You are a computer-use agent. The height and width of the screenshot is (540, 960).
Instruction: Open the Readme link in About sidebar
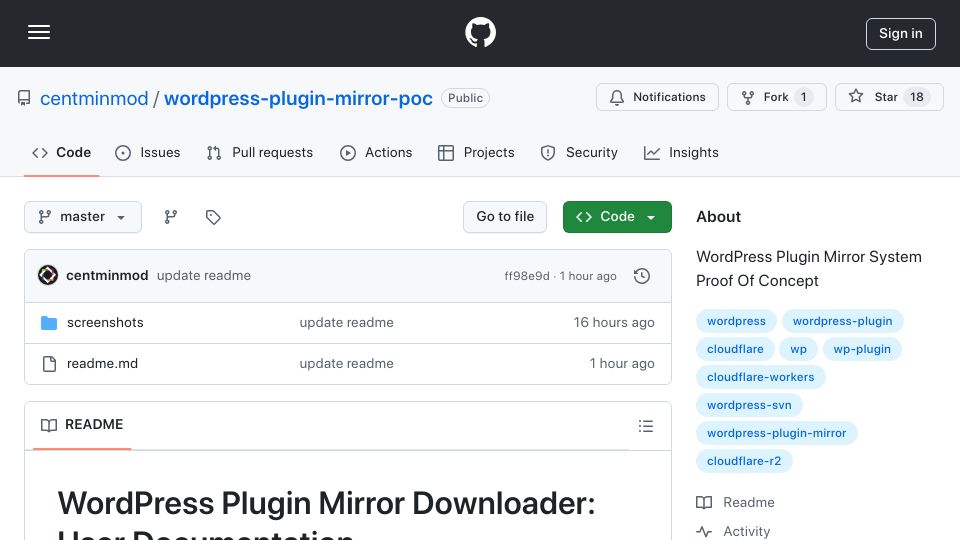click(735, 503)
